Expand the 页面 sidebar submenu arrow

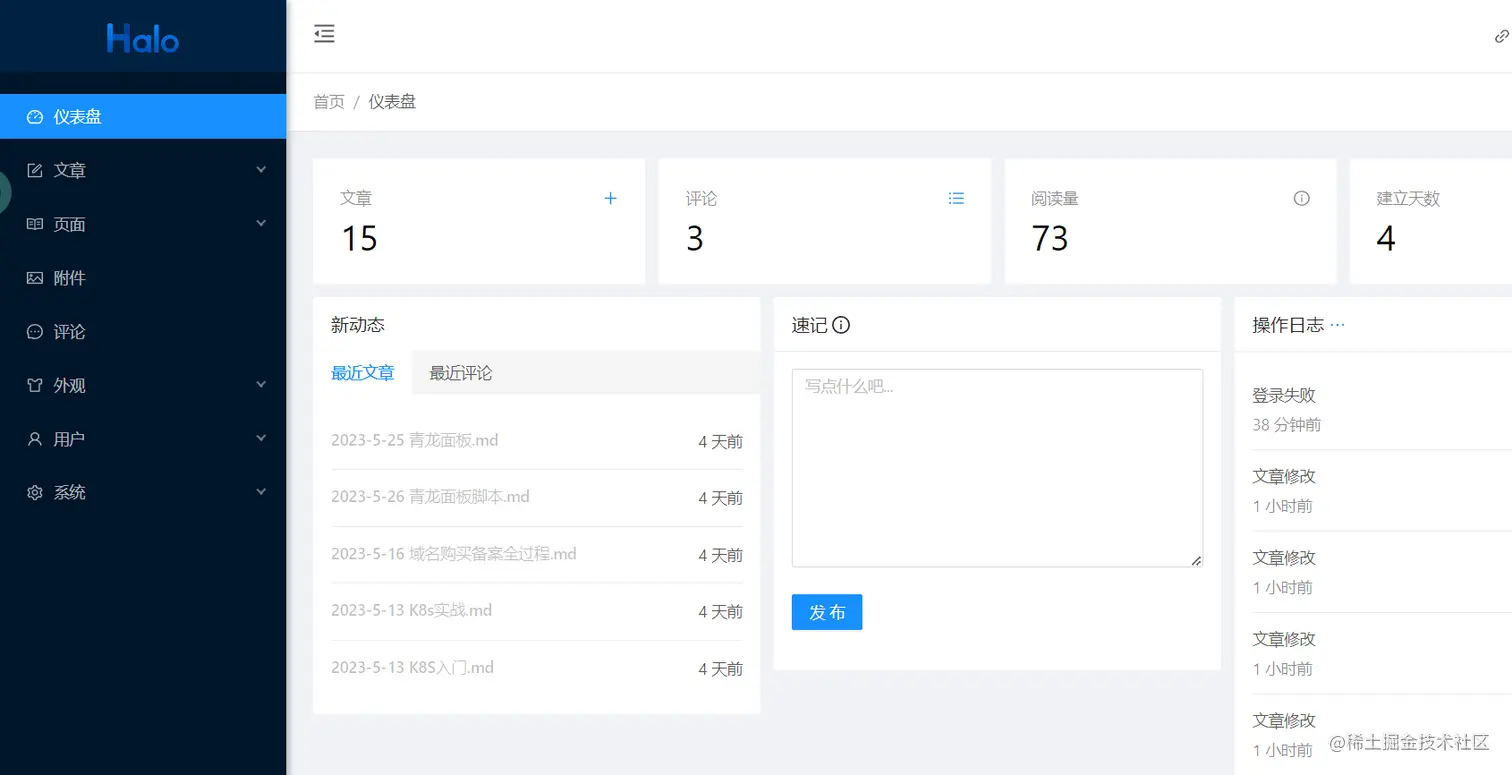click(x=261, y=224)
